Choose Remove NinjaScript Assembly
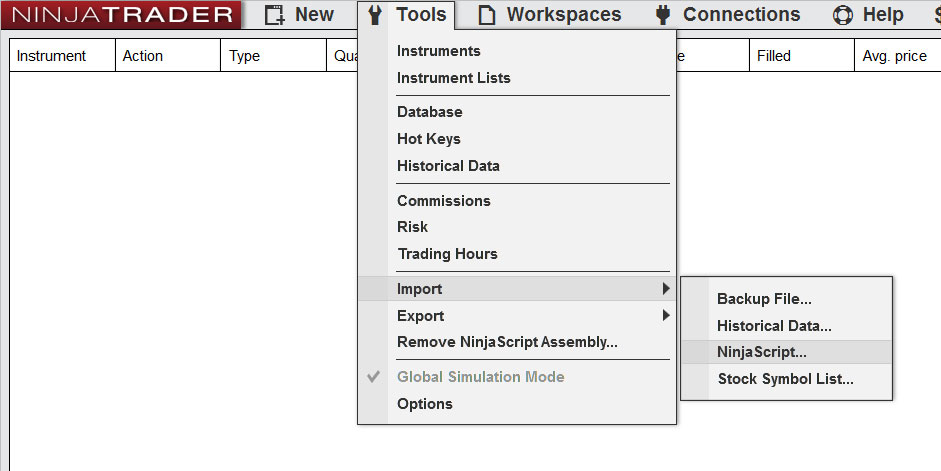 click(x=507, y=342)
